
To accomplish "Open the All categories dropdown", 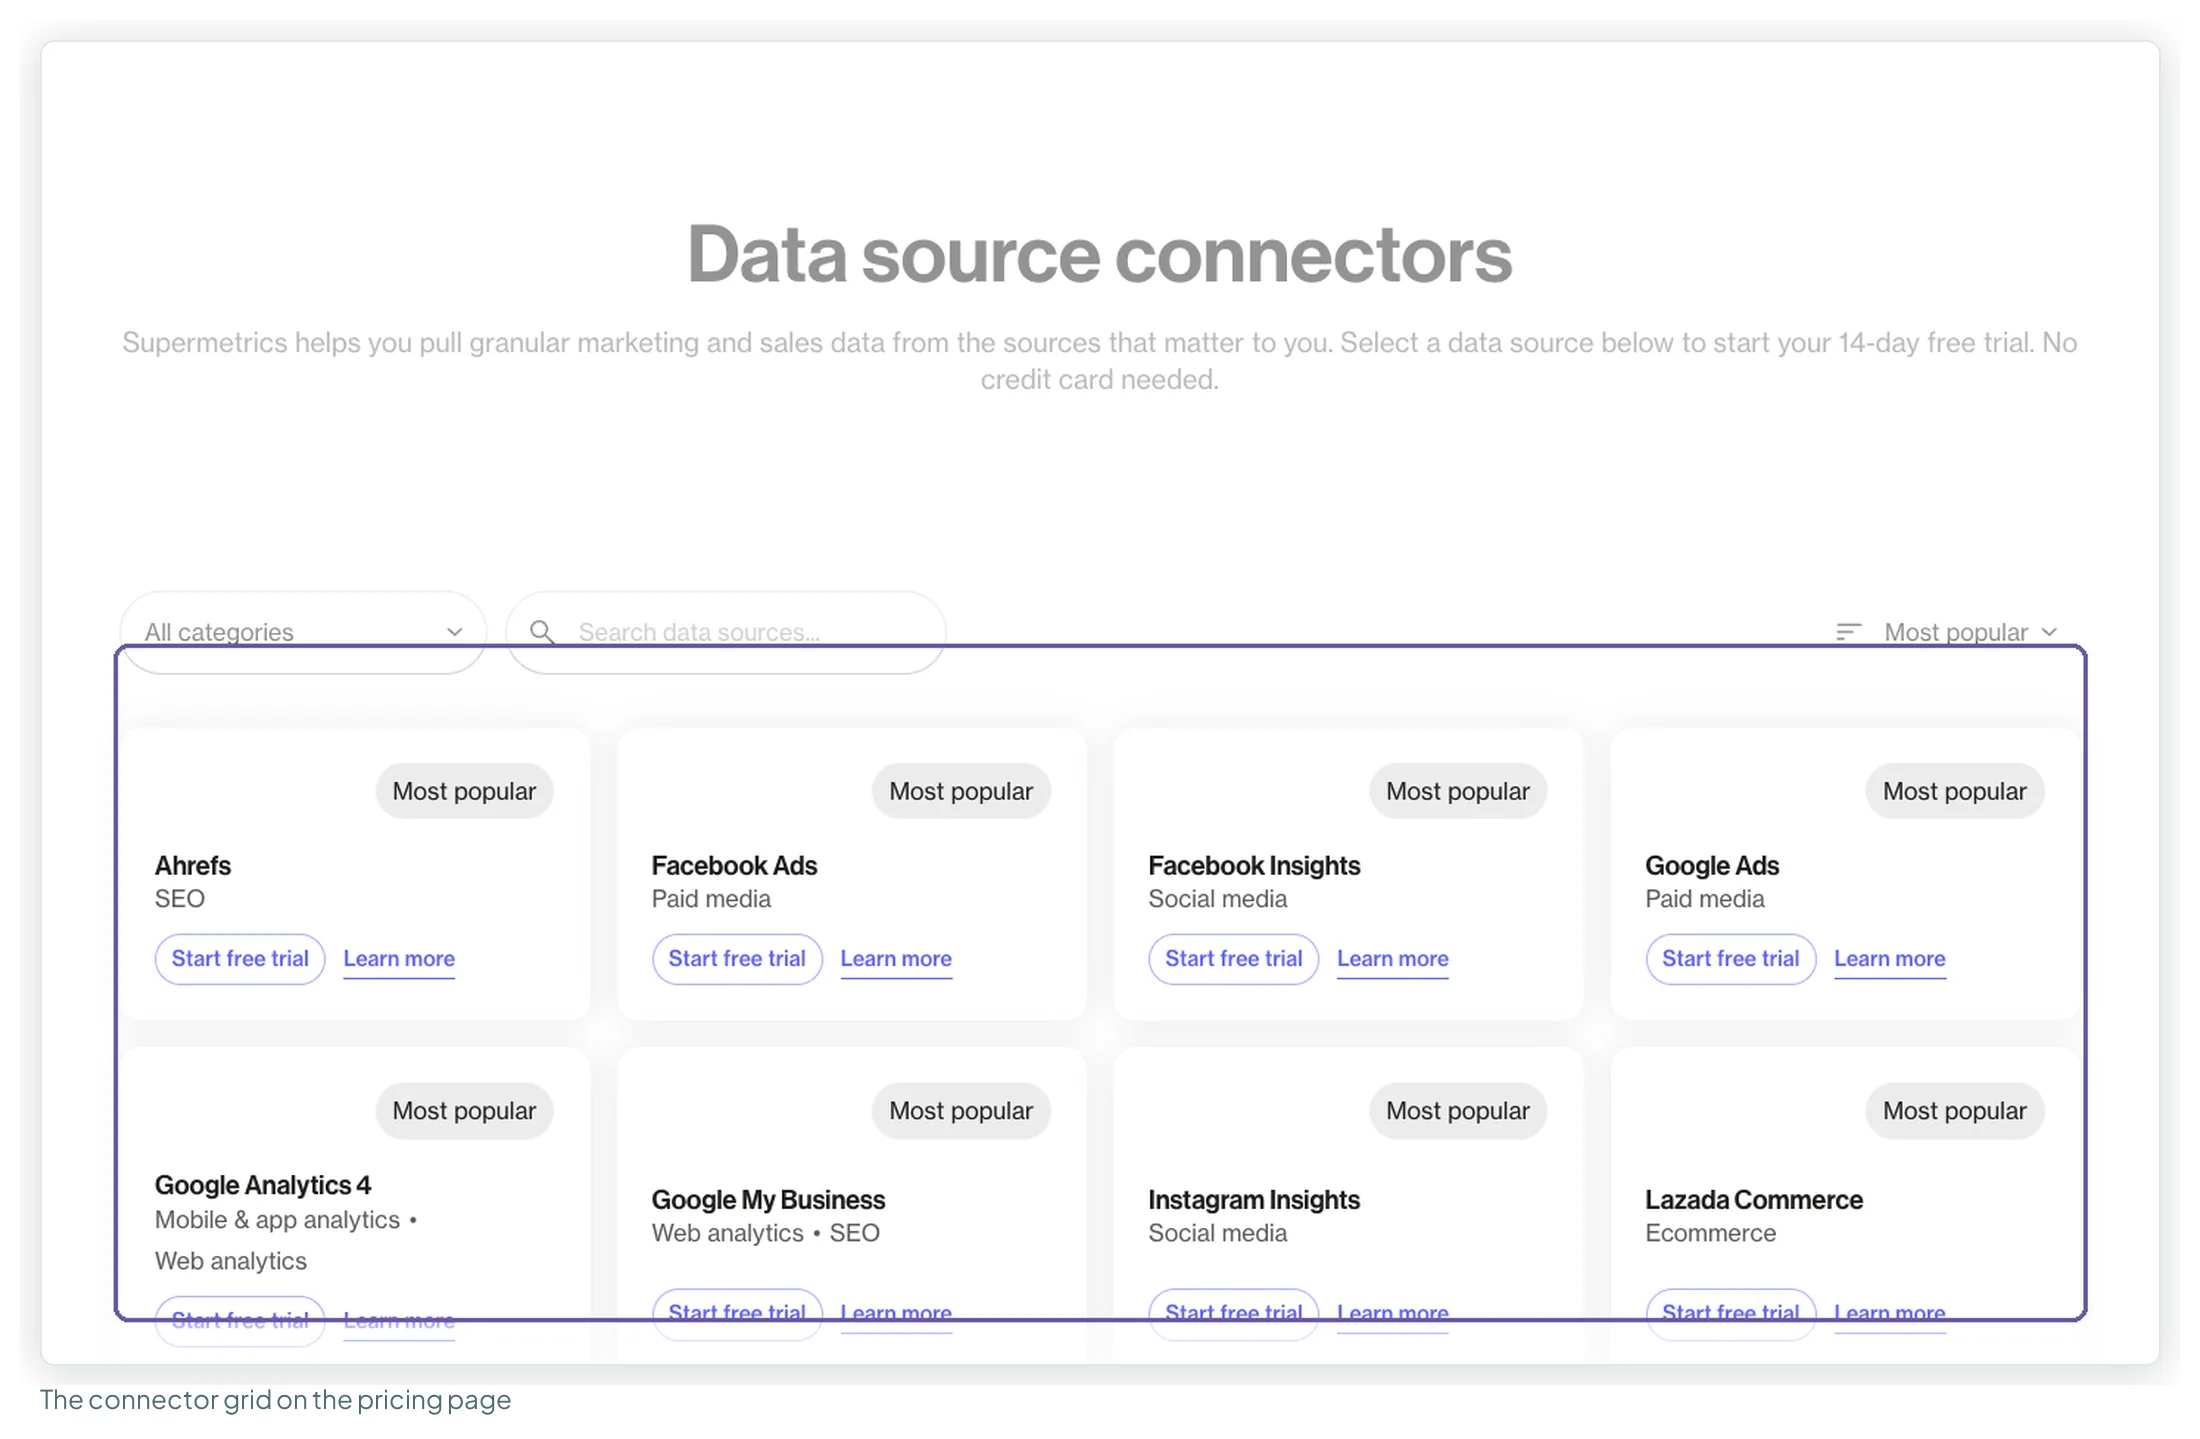I will [x=303, y=632].
